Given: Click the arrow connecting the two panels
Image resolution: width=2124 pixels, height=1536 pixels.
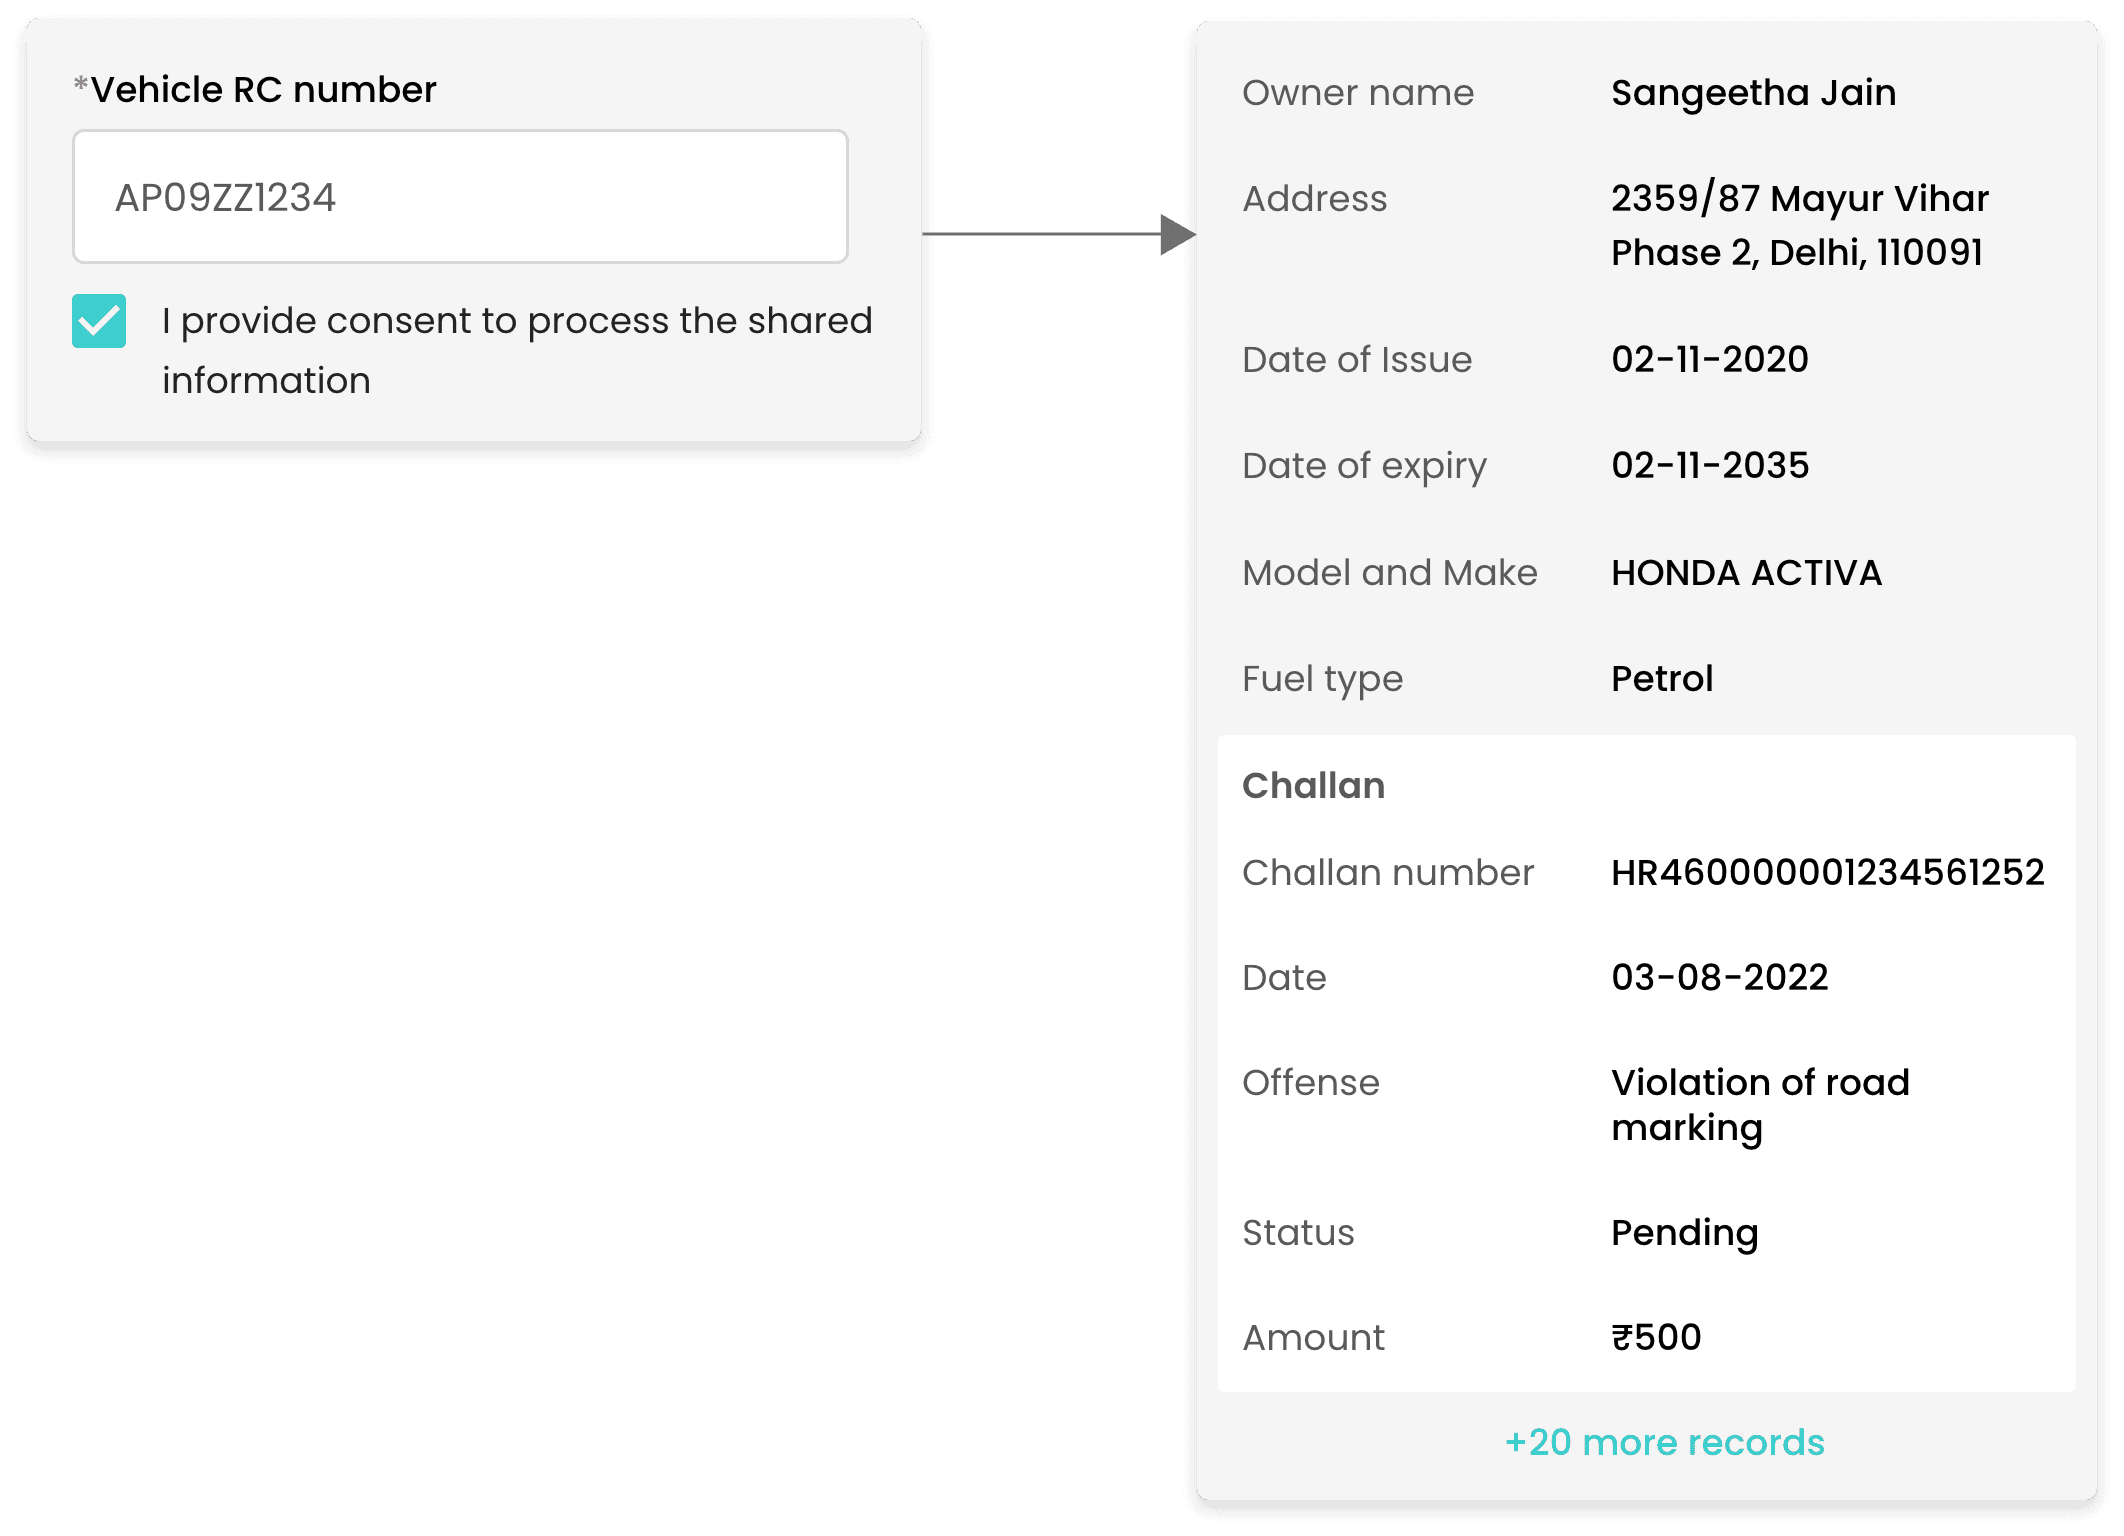Looking at the screenshot, I should [x=1060, y=233].
